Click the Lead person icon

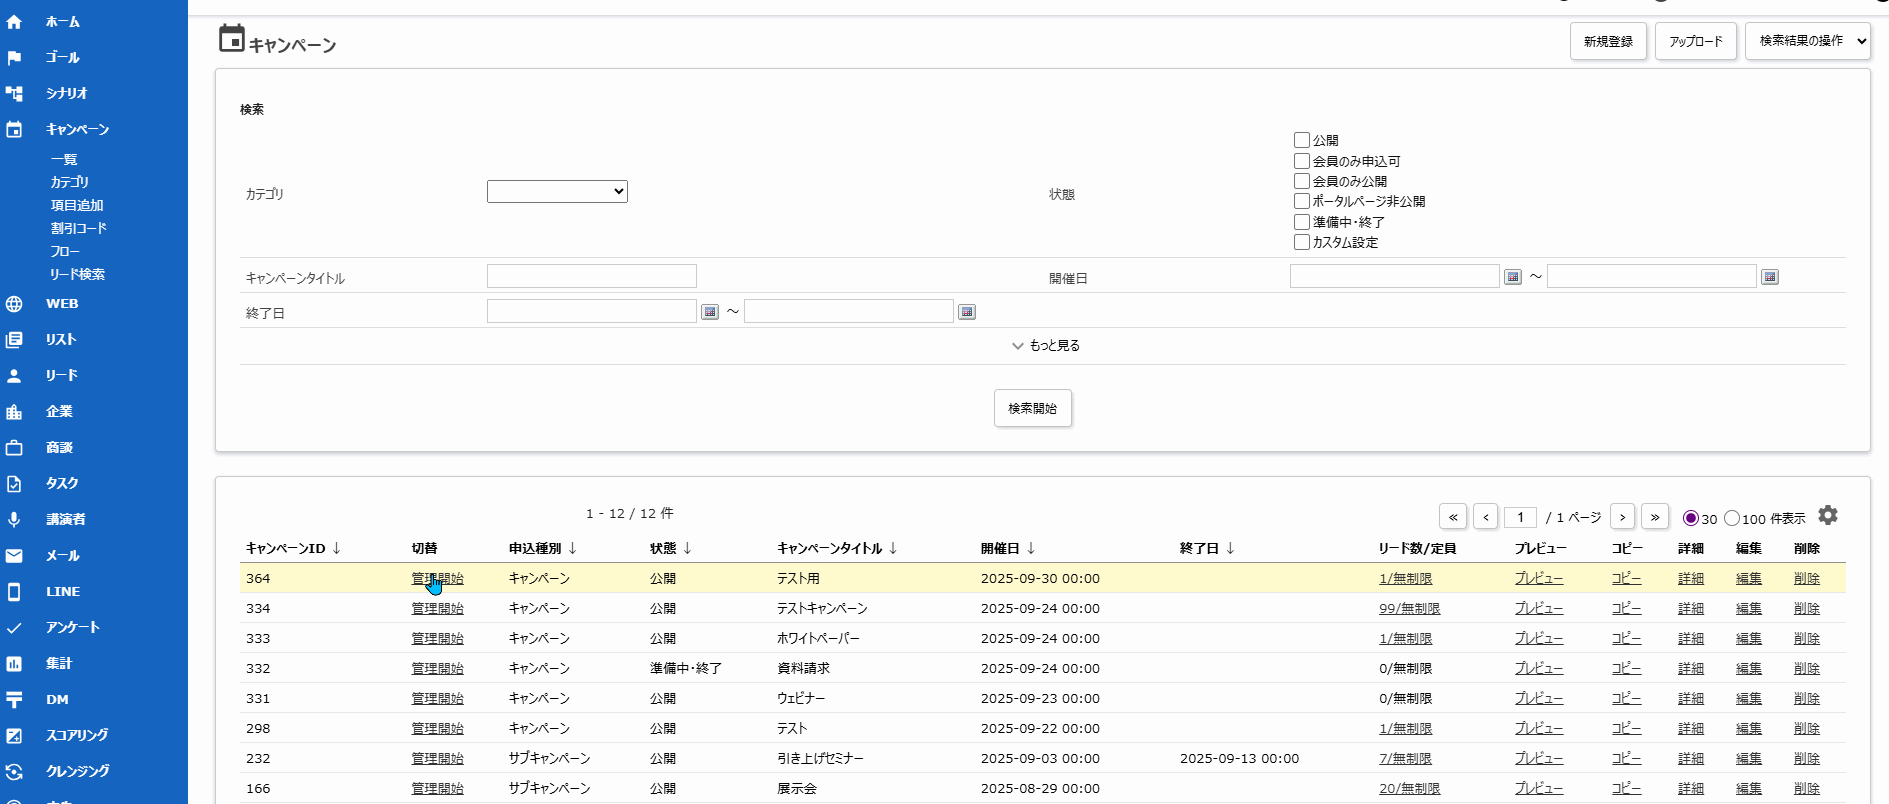click(14, 376)
